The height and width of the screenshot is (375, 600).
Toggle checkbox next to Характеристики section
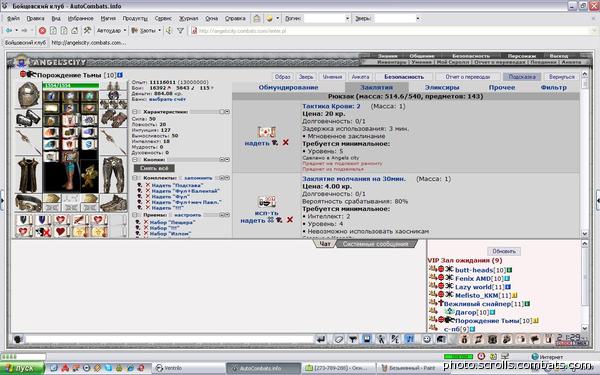(135, 112)
